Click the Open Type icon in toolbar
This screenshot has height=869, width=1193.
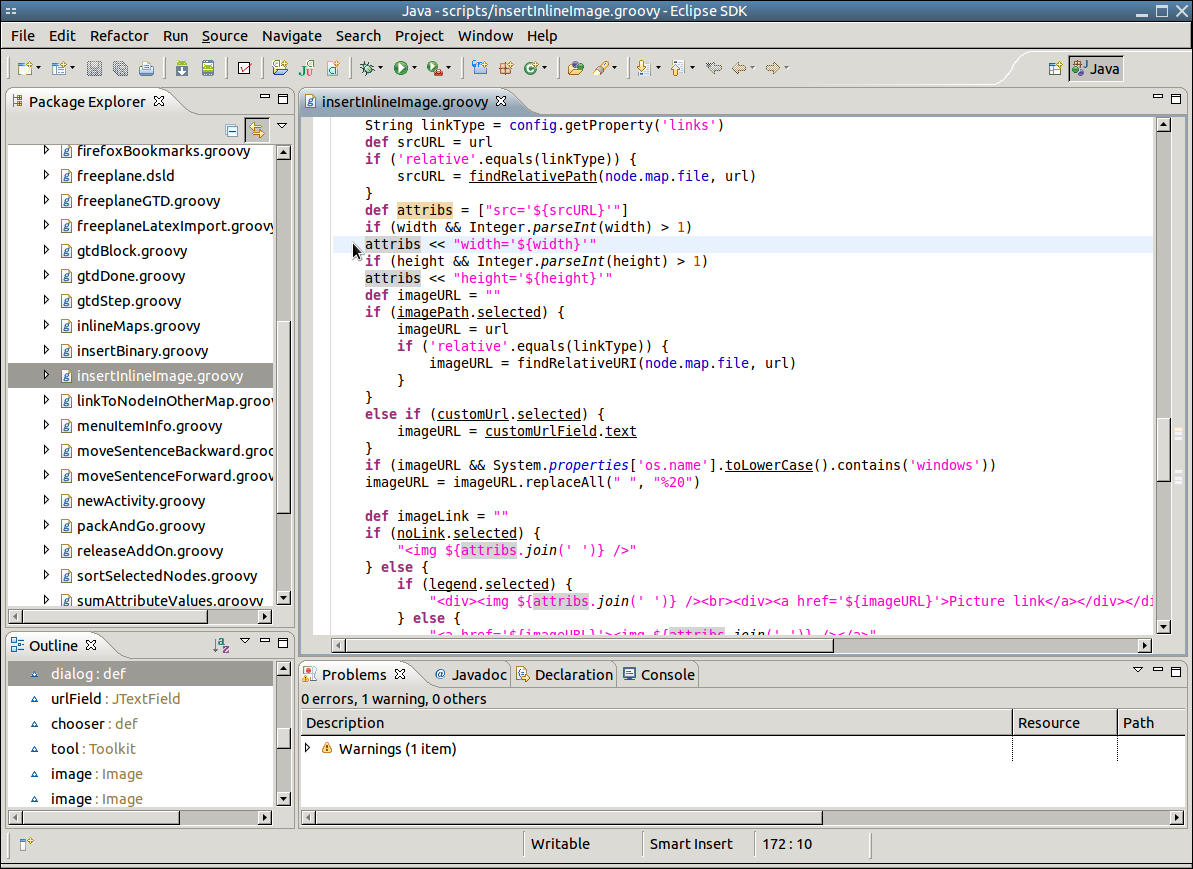(x=575, y=68)
